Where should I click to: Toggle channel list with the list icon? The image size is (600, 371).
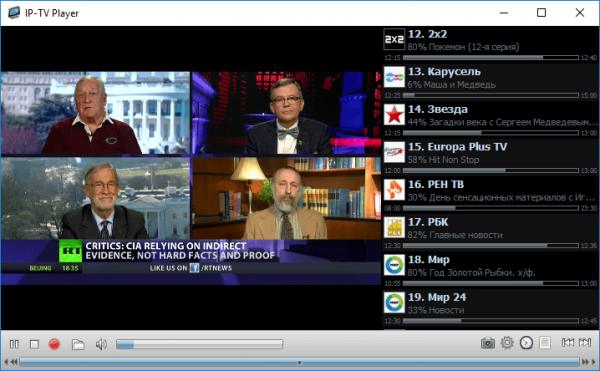[545, 342]
